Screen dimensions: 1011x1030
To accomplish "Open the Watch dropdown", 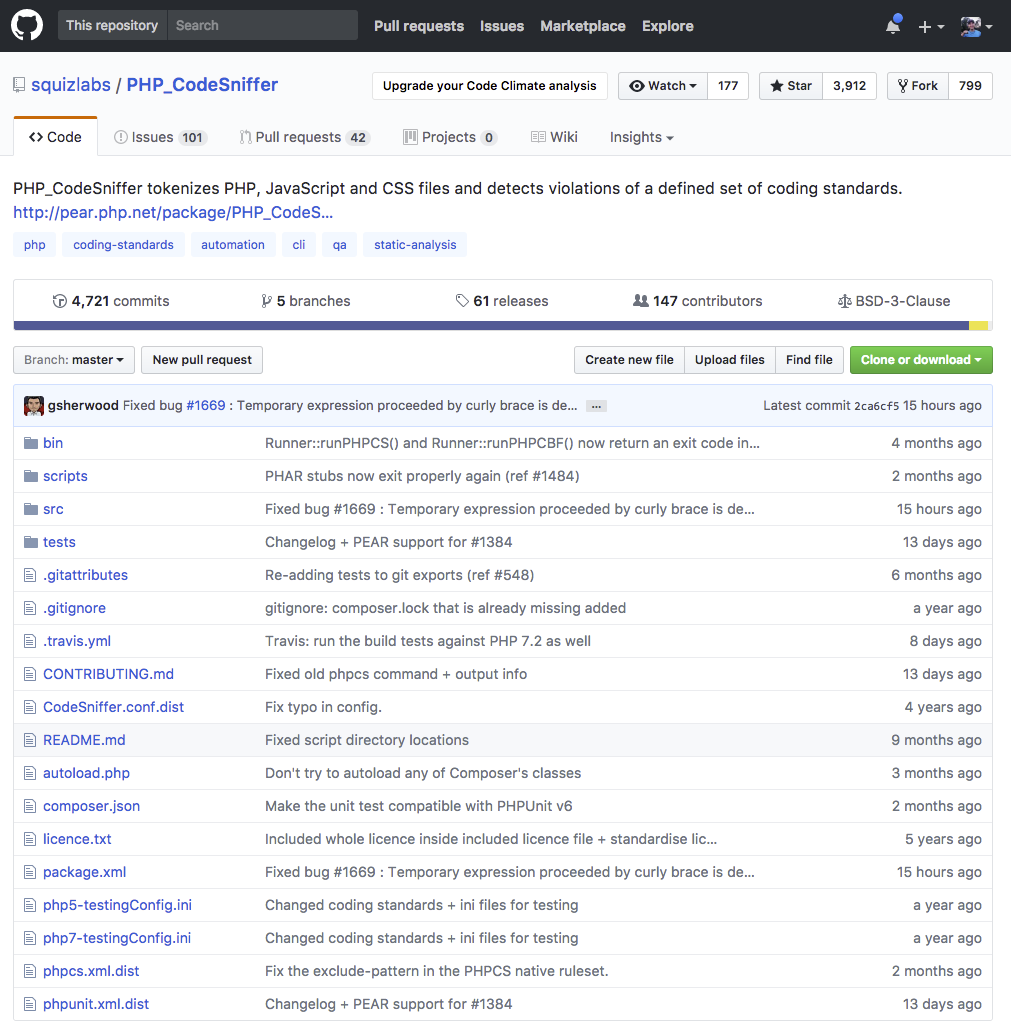I will click(662, 86).
